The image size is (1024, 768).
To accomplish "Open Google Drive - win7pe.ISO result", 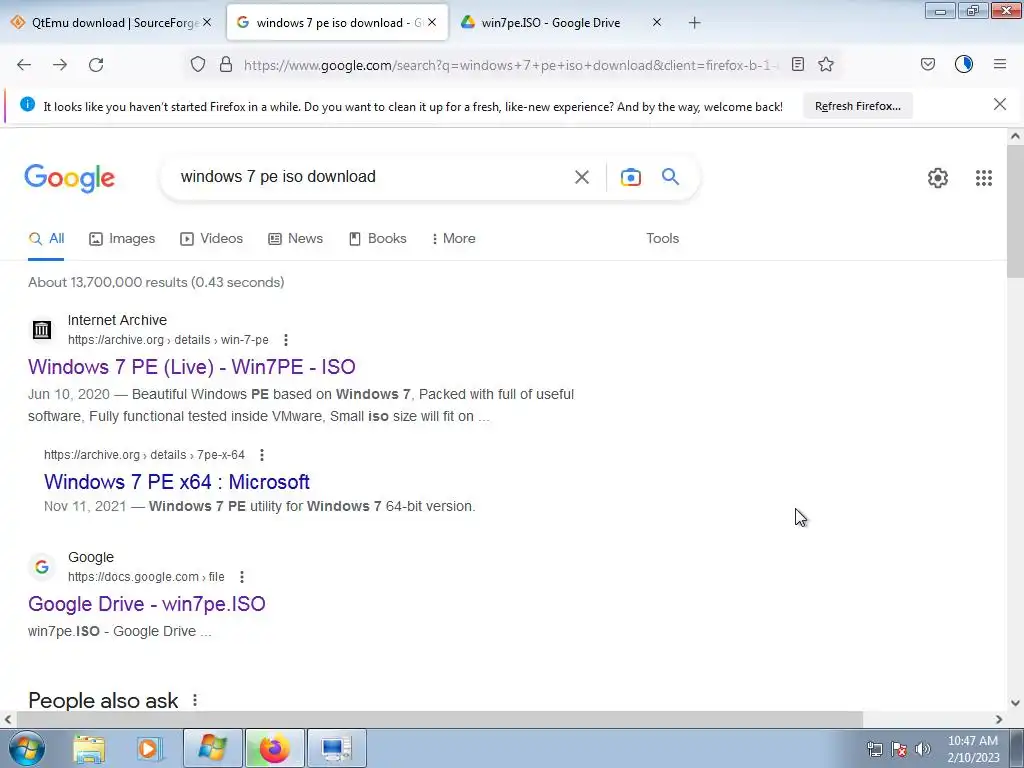I will tap(147, 603).
